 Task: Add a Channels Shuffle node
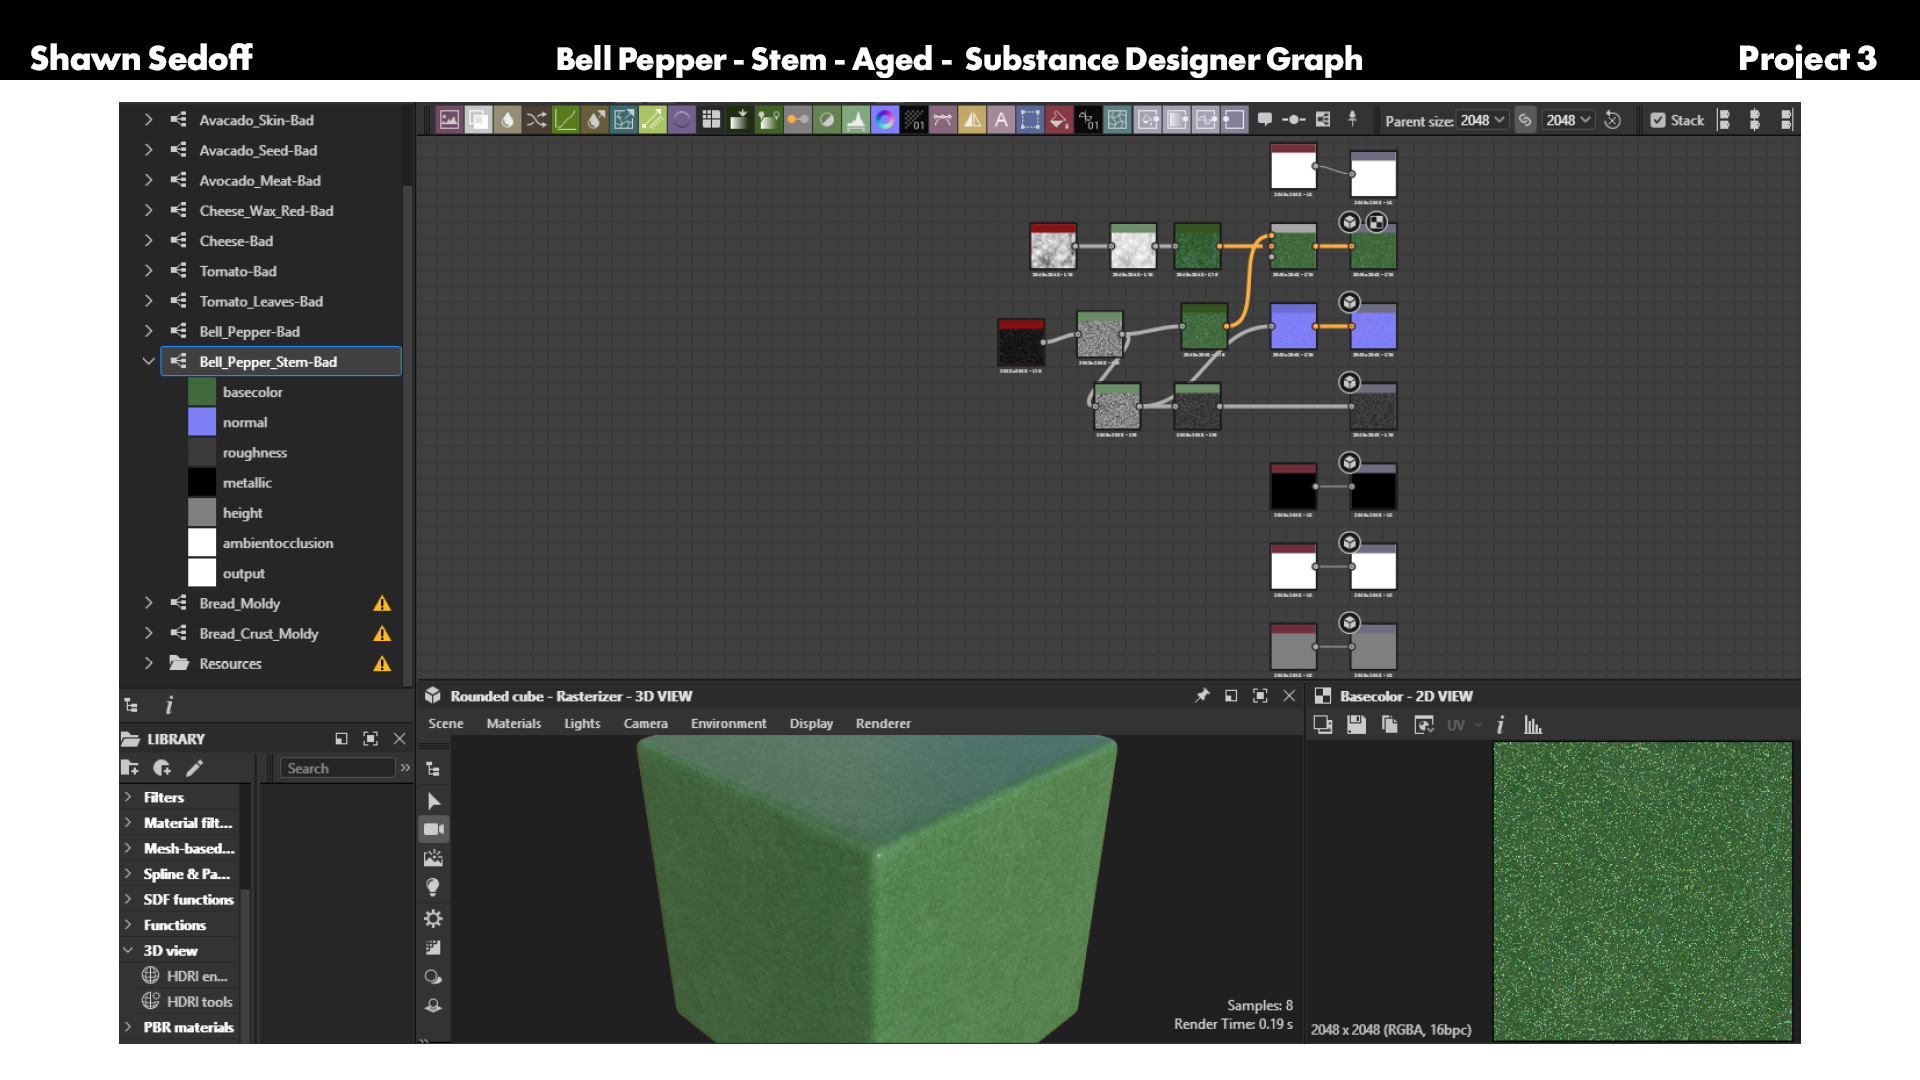(x=536, y=120)
